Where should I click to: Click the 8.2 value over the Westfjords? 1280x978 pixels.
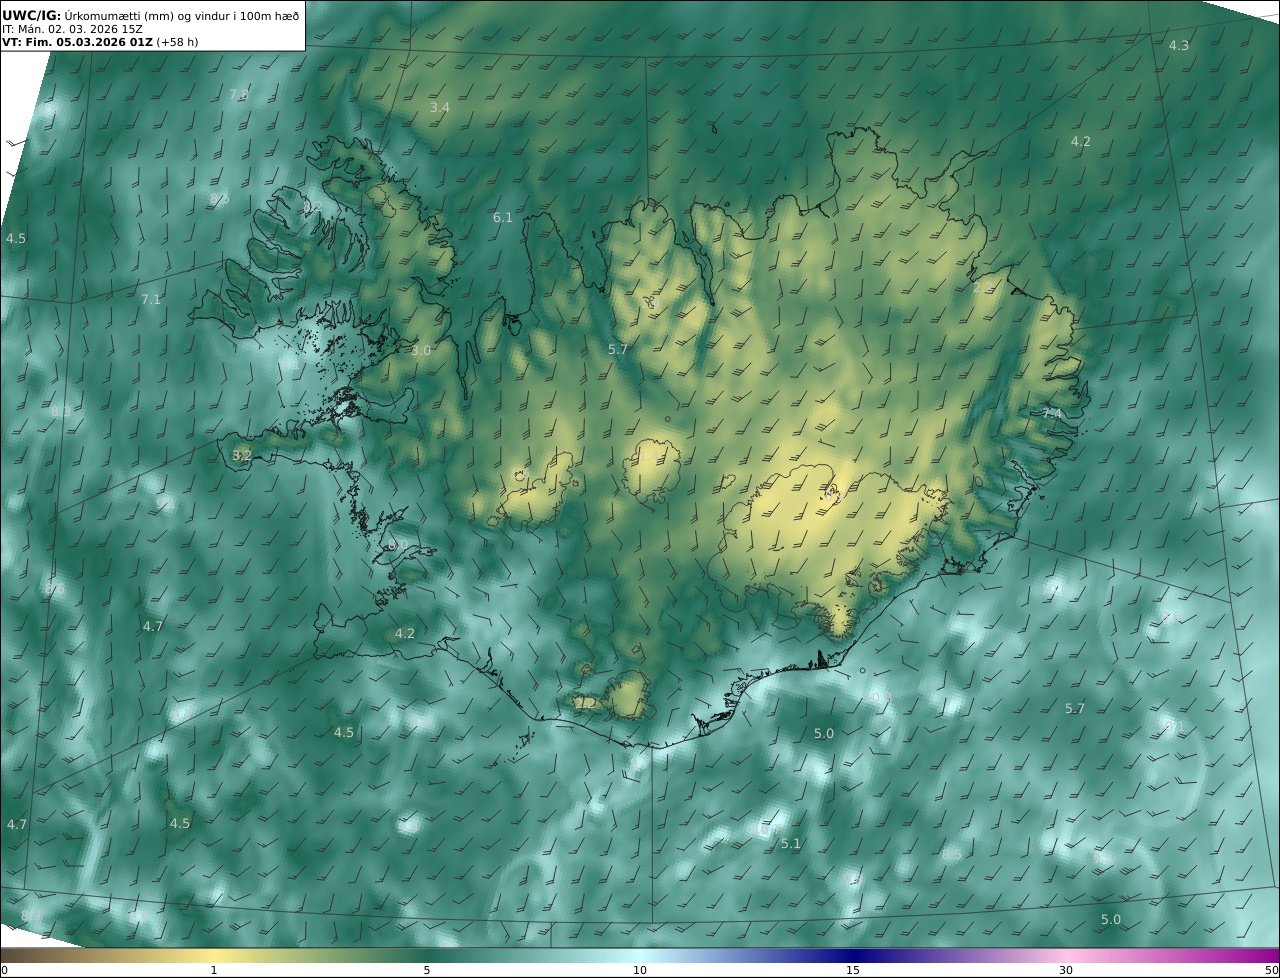point(312,207)
